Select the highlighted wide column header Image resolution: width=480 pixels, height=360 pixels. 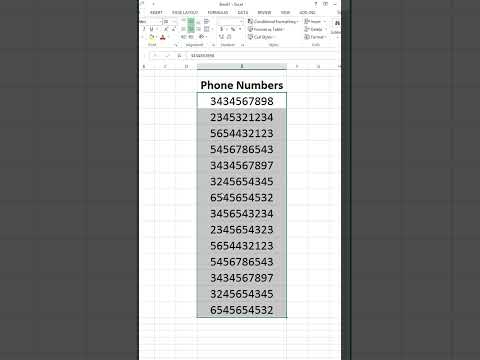pyautogui.click(x=242, y=66)
